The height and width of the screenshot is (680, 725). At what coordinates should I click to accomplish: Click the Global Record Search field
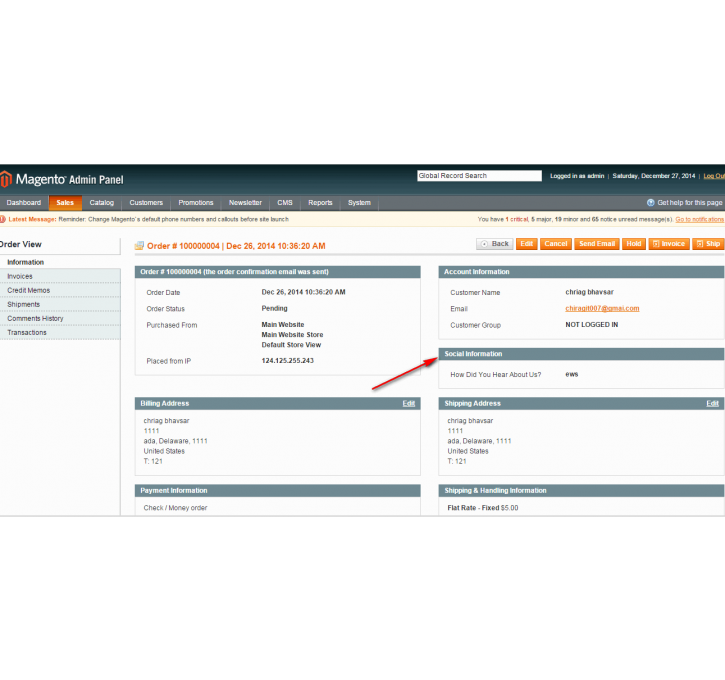pyautogui.click(x=479, y=176)
